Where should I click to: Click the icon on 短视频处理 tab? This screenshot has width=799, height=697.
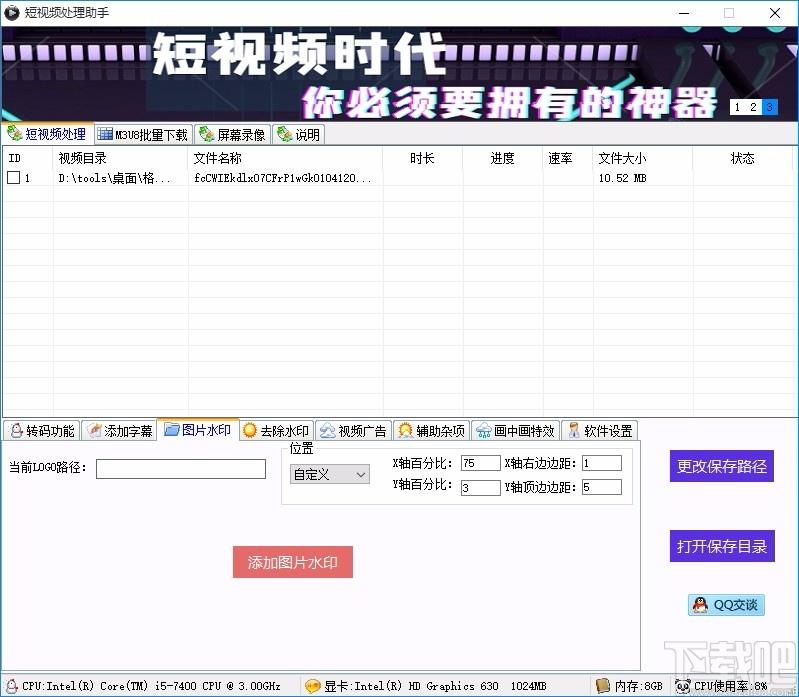14,133
